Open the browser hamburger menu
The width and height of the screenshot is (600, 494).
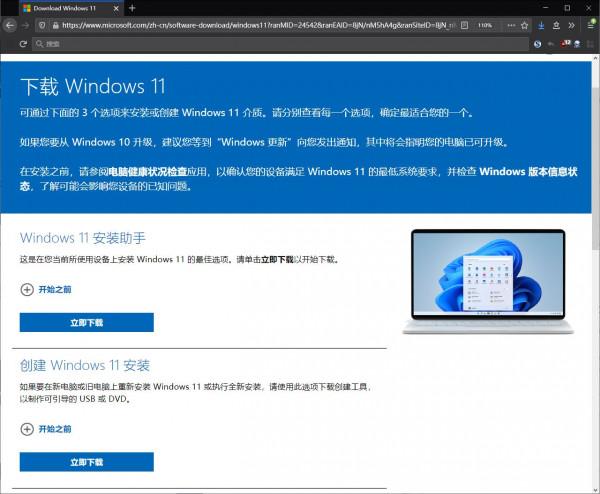tap(591, 25)
